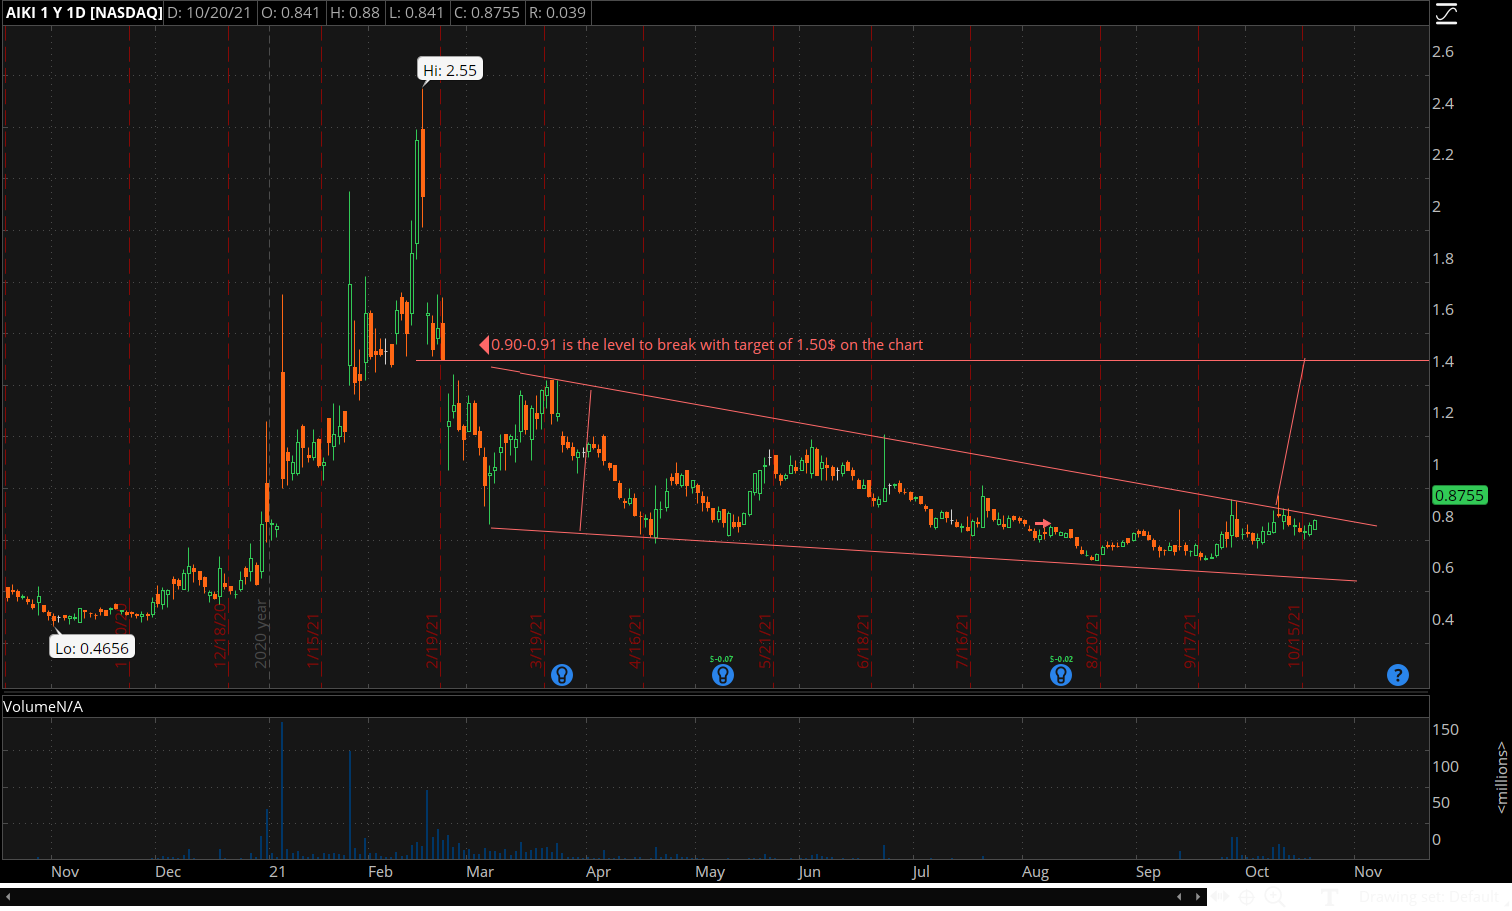Select the 4/16/21 expiration marker
Viewport: 1512px width, 911px height.
click(634, 641)
